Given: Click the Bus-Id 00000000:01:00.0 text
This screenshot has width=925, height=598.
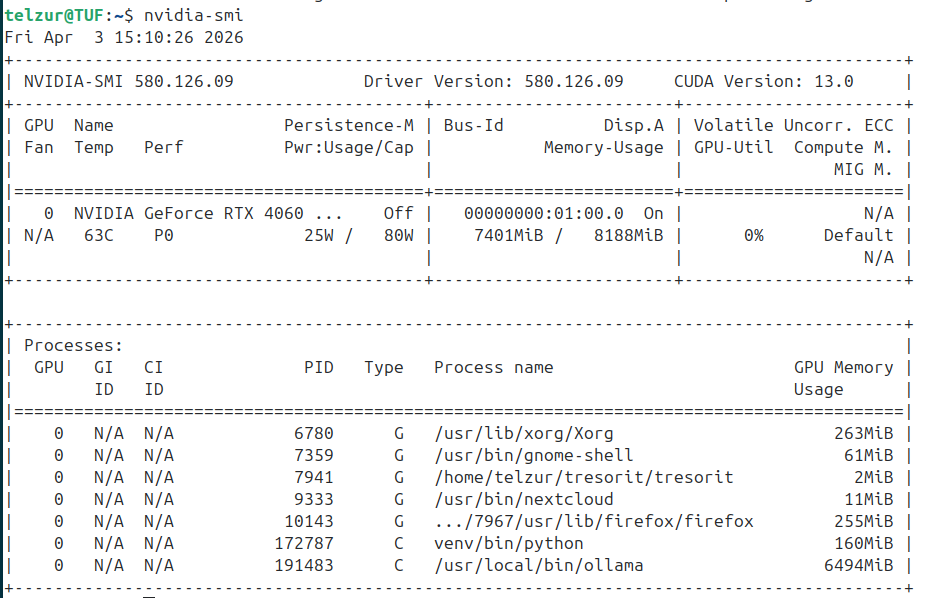Looking at the screenshot, I should point(543,213).
